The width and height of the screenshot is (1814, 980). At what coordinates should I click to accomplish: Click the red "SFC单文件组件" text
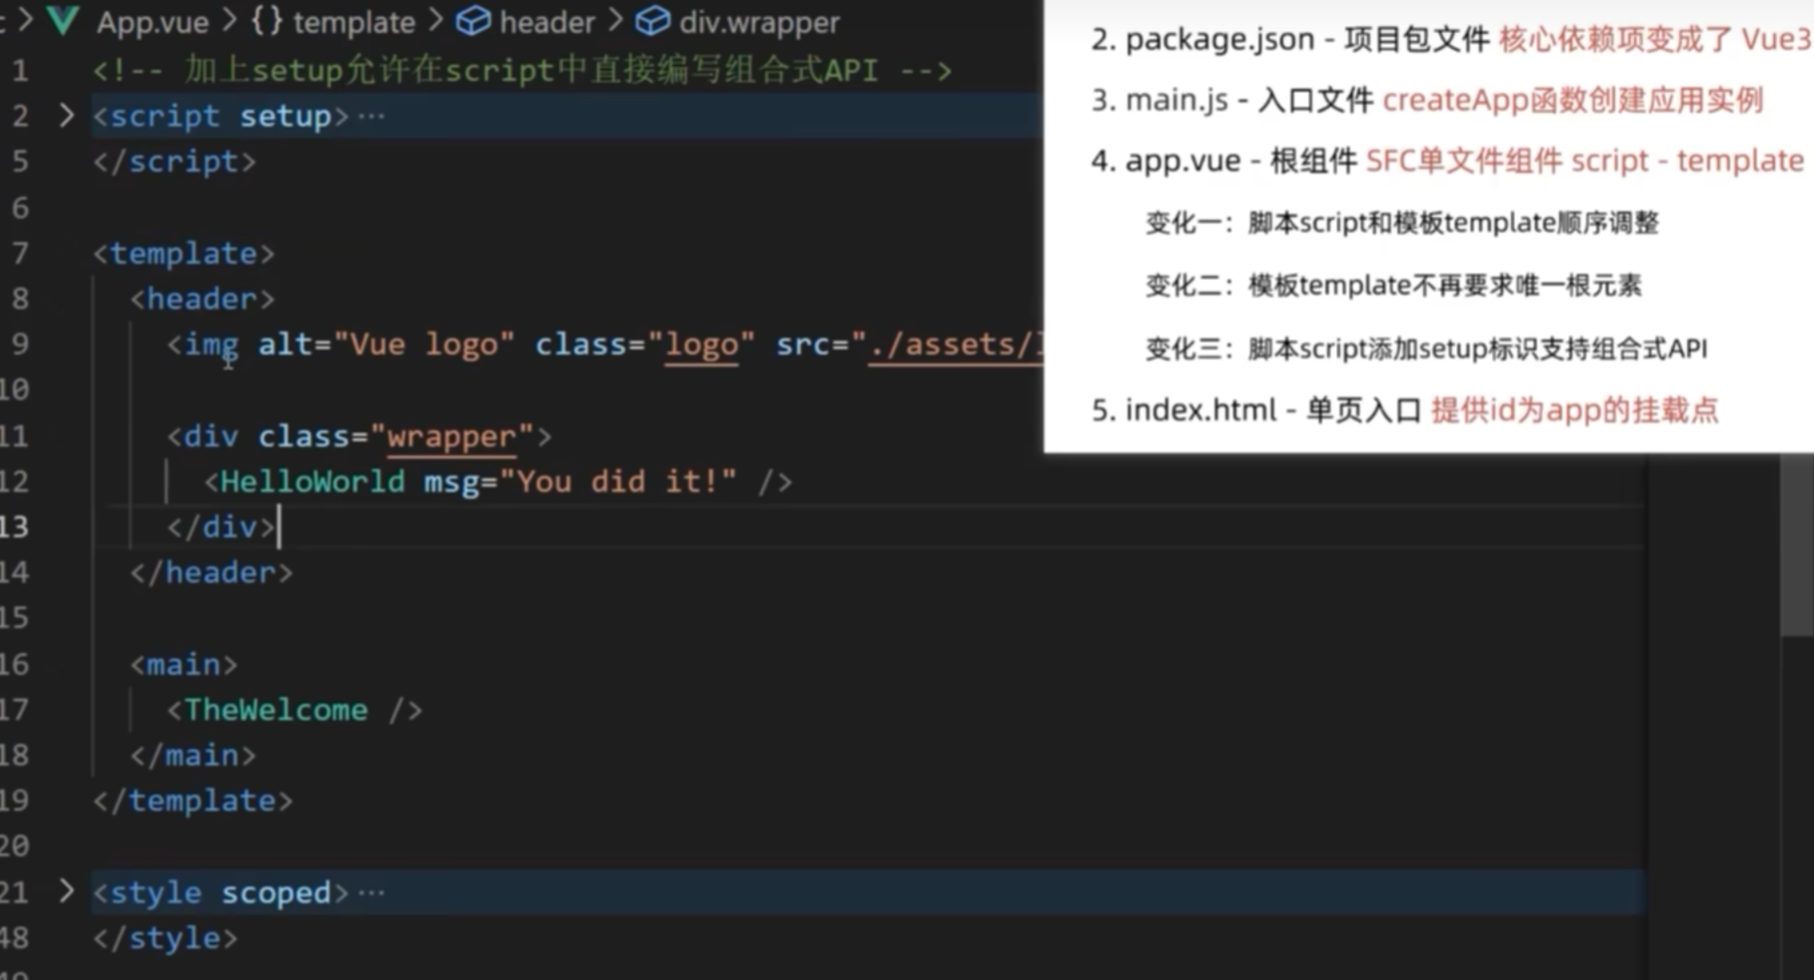pos(1463,160)
